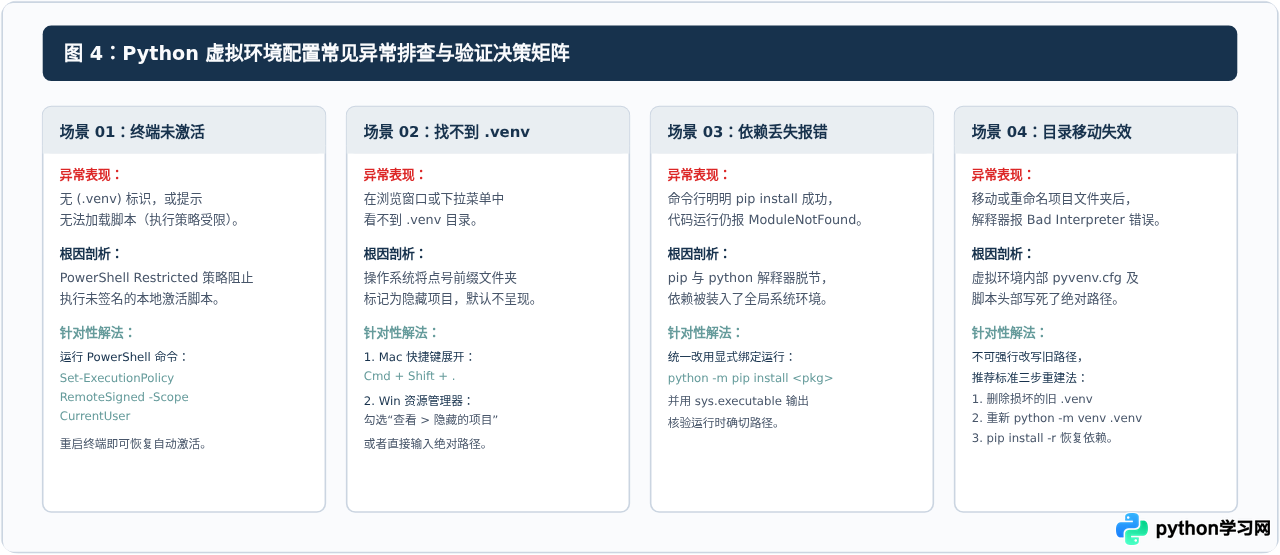The height and width of the screenshot is (555, 1280).
Task: Click '看不到 .venv 目录。' line
Action: point(421,219)
